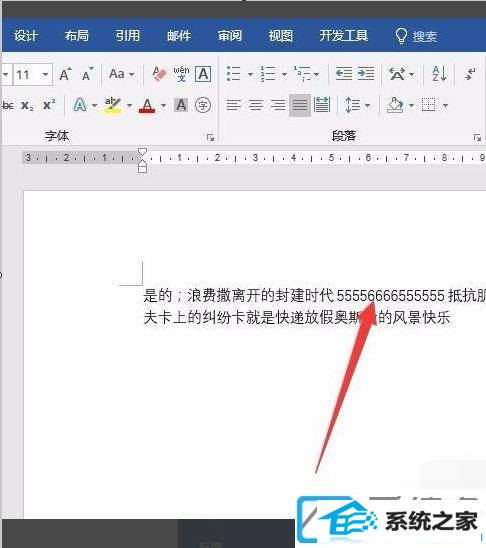Image resolution: width=486 pixels, height=548 pixels.
Task: Switch to the 视图 tab
Action: 280,36
